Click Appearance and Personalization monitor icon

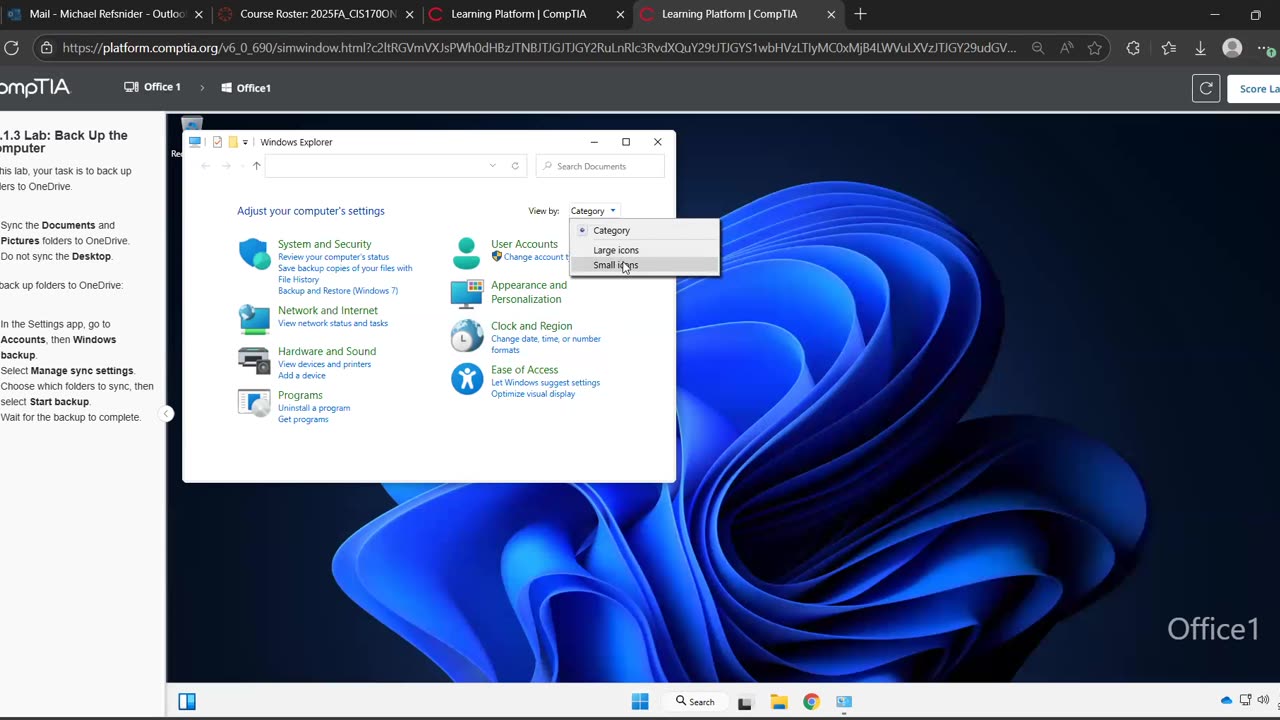coord(466,293)
